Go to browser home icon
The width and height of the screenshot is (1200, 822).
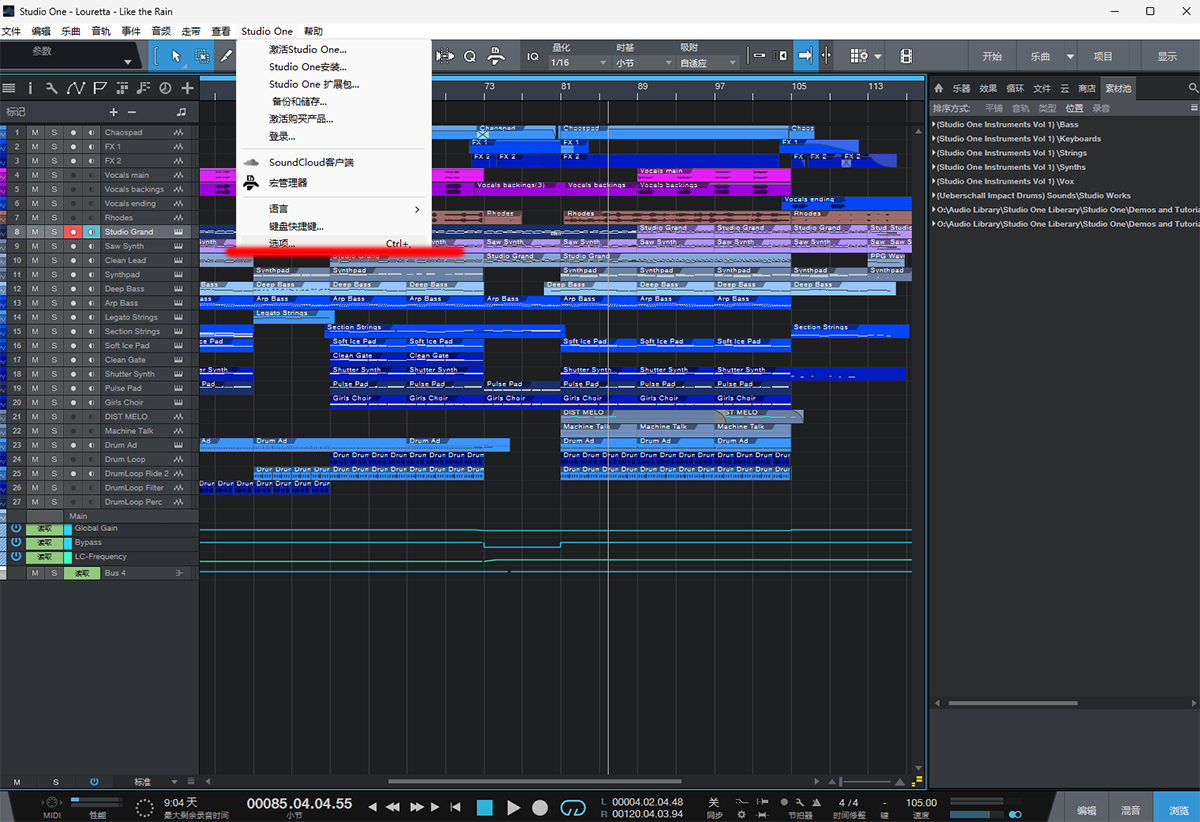pos(939,88)
